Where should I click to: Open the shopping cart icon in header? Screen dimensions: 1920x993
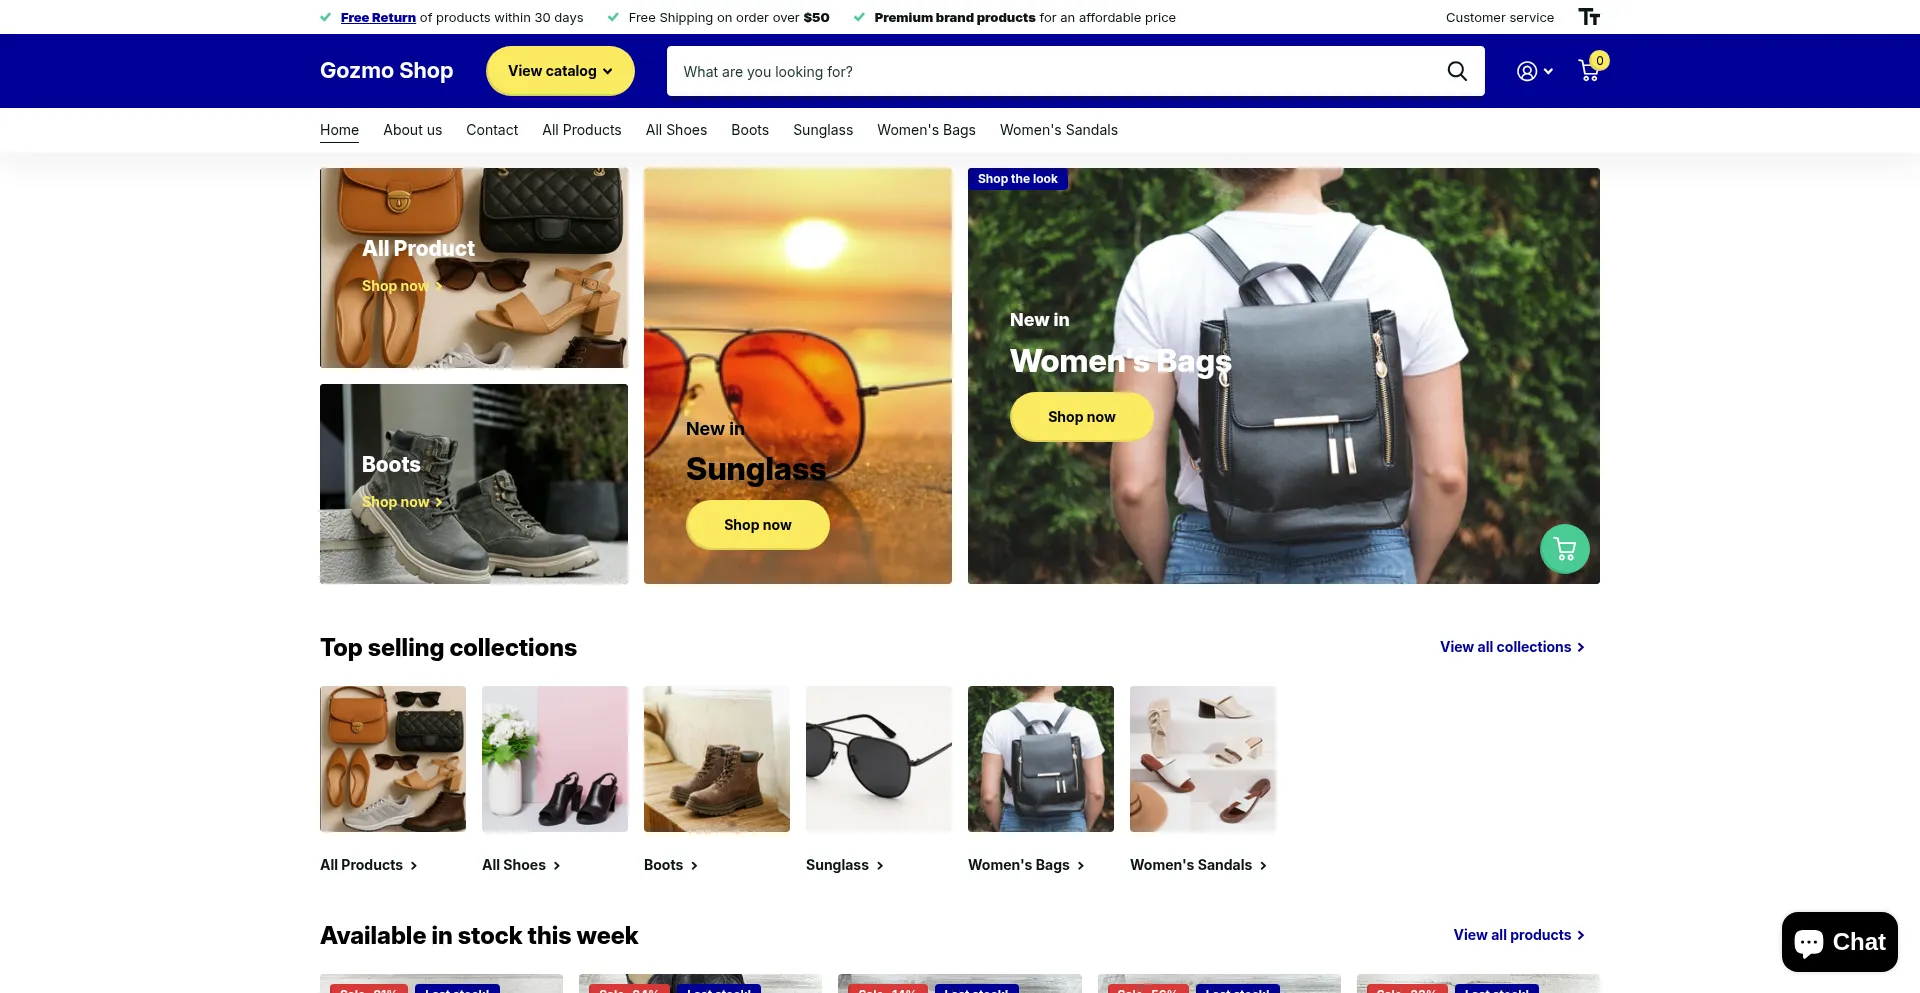click(1589, 70)
